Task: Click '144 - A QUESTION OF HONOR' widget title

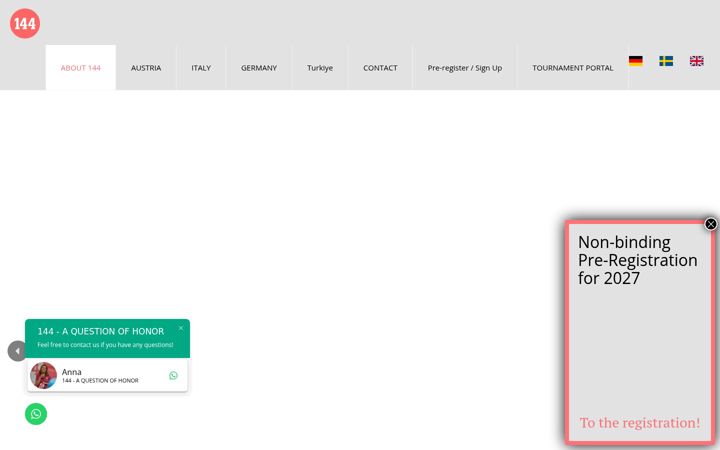Action: (x=101, y=331)
